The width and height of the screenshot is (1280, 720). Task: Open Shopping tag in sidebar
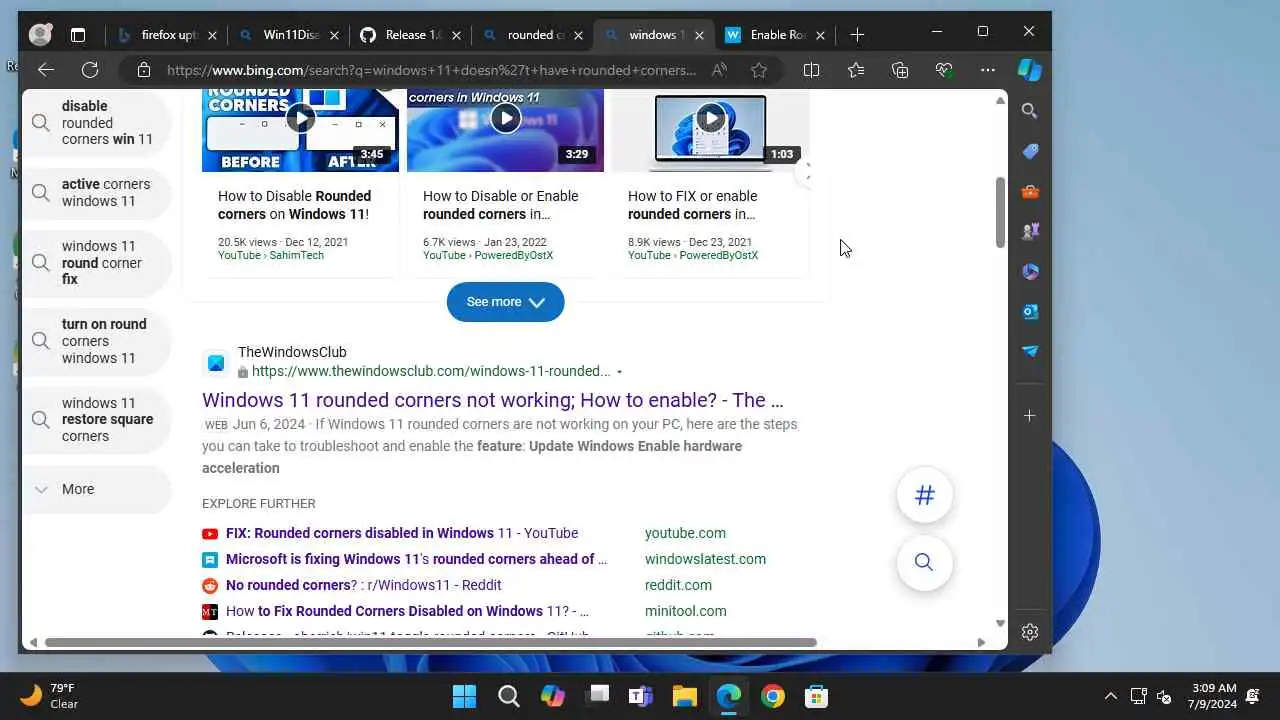click(1030, 151)
